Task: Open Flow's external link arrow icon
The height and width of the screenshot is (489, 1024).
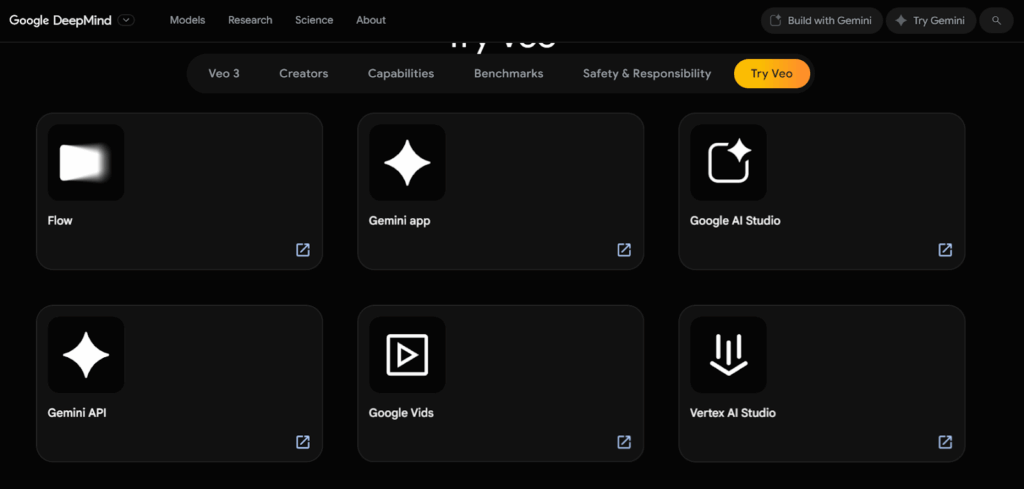Action: click(303, 250)
